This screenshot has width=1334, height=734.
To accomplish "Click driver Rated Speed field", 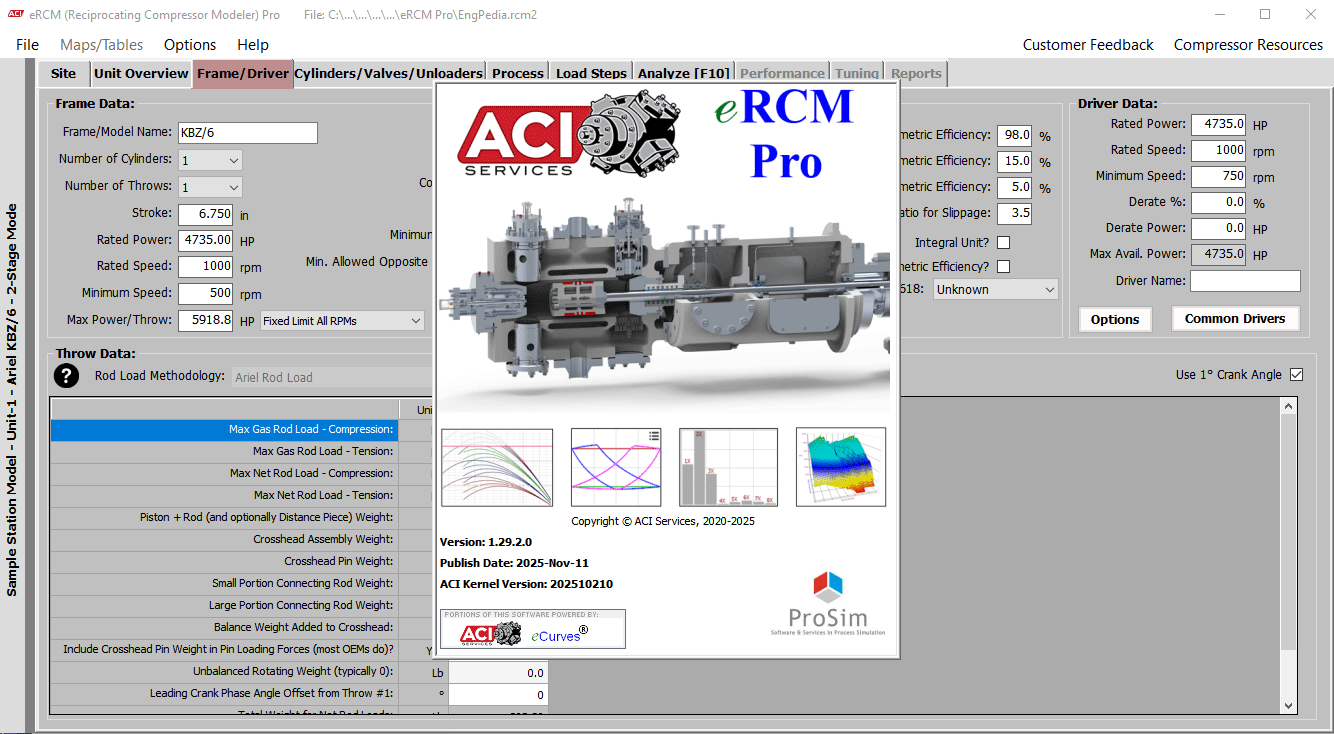I will pyautogui.click(x=1218, y=150).
